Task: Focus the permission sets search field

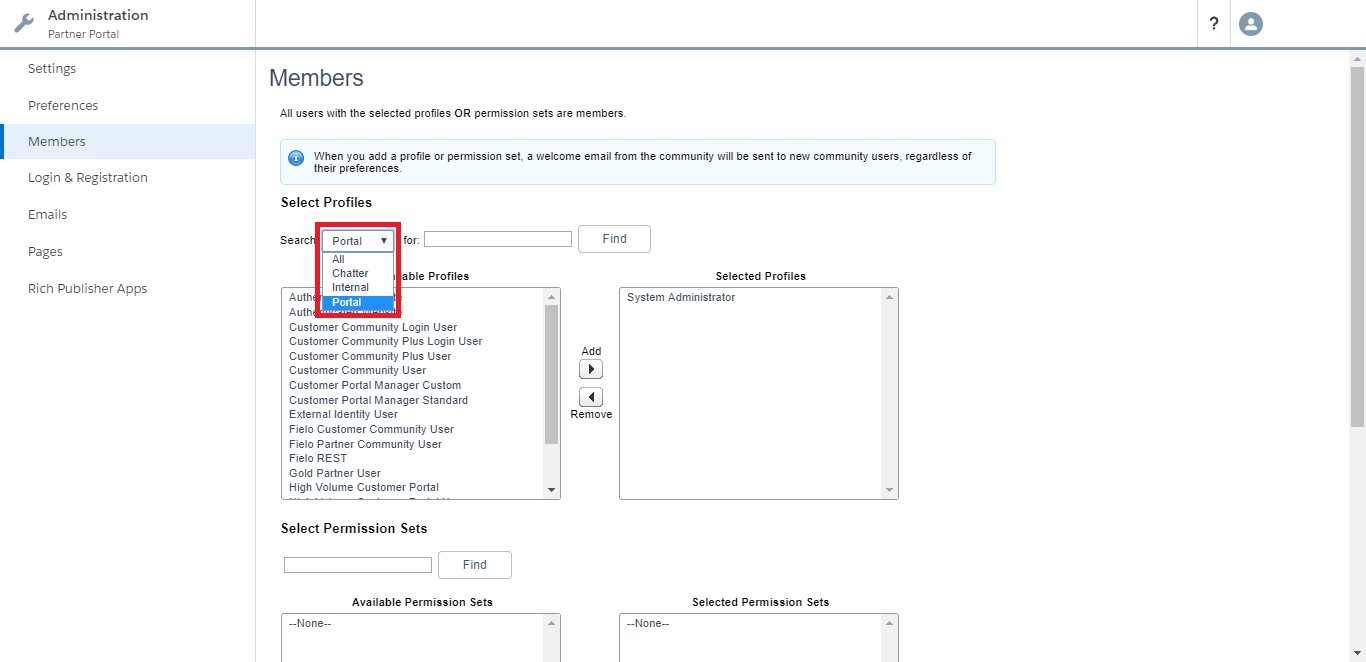Action: pos(358,565)
